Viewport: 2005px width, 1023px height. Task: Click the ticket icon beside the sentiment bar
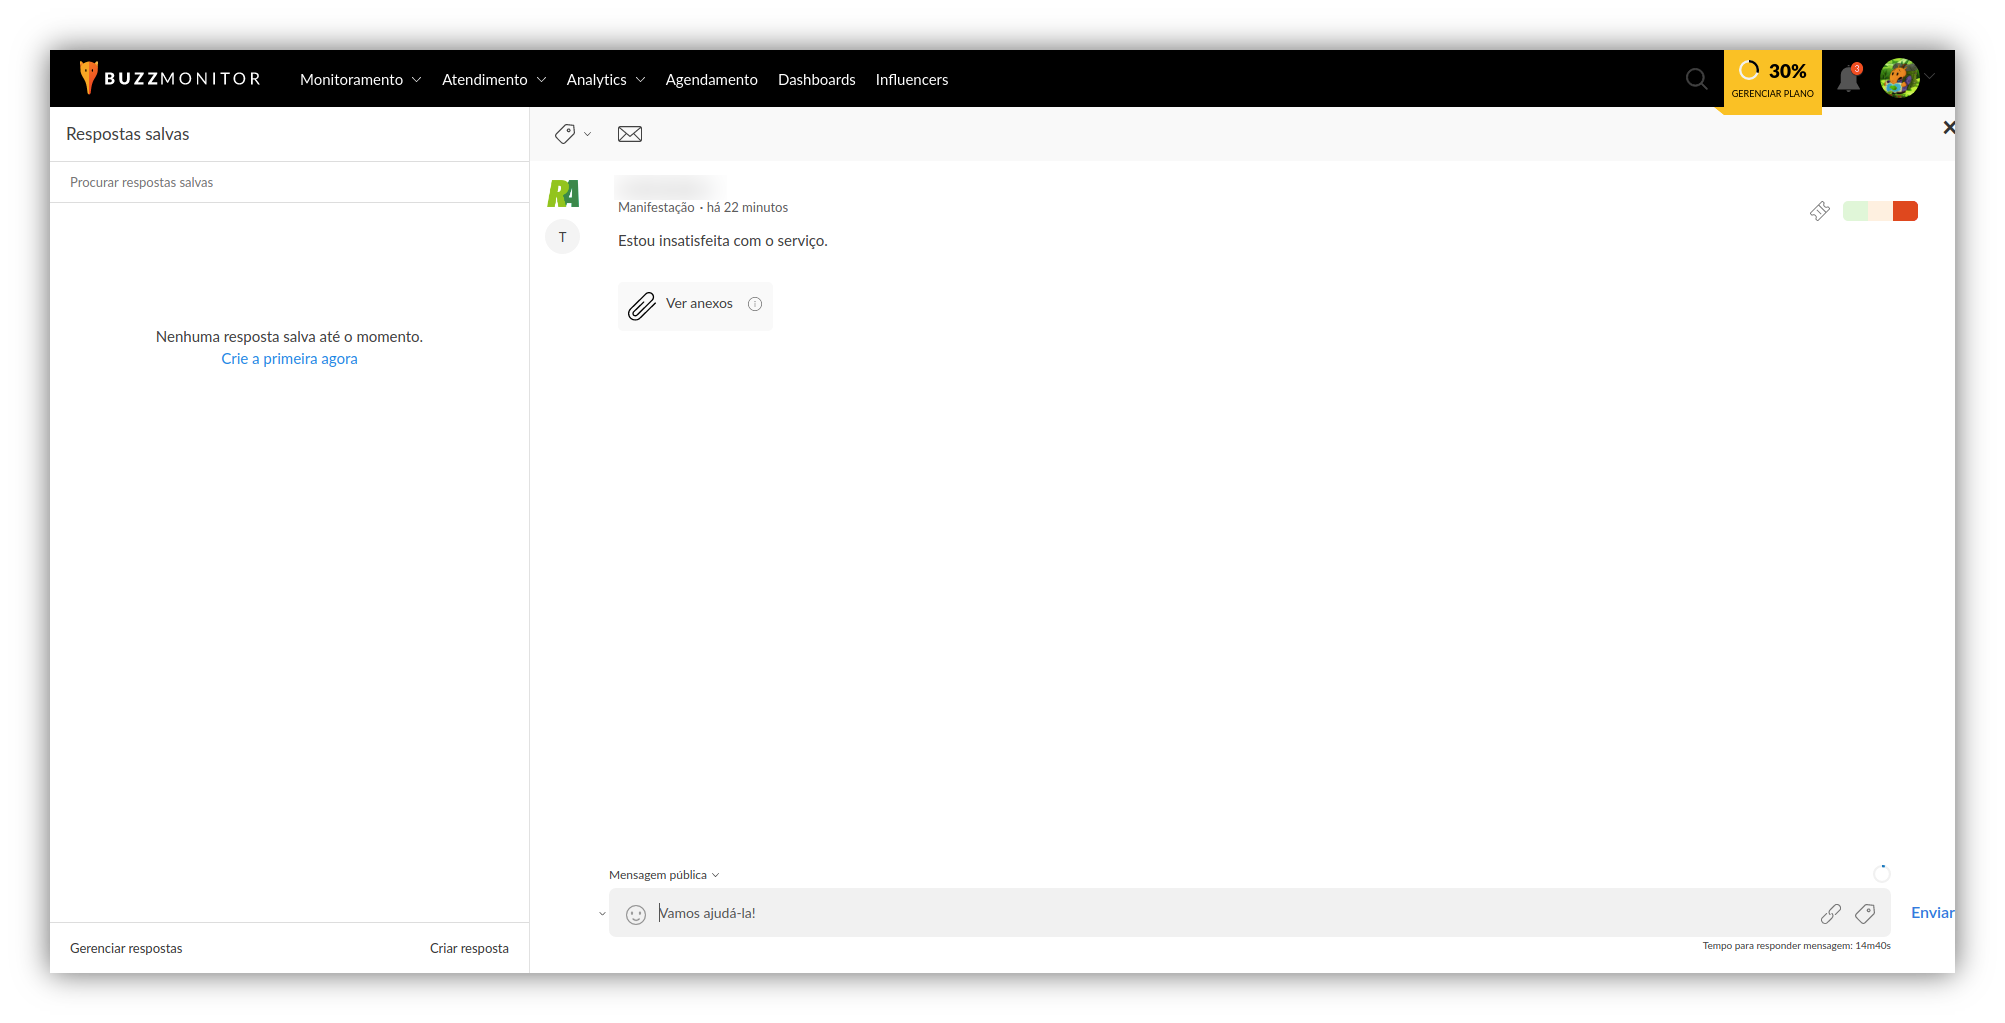[1819, 211]
